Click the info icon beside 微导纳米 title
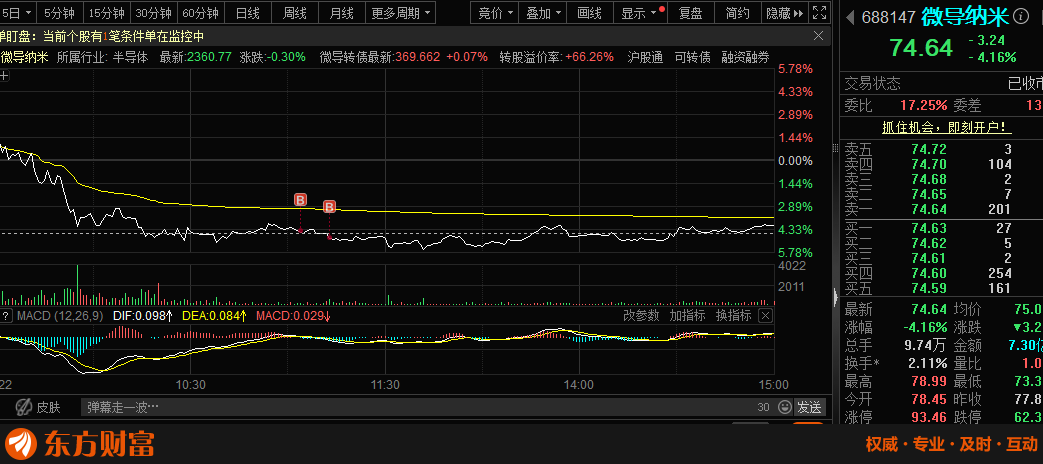This screenshot has height=464, width=1043. point(1021,16)
